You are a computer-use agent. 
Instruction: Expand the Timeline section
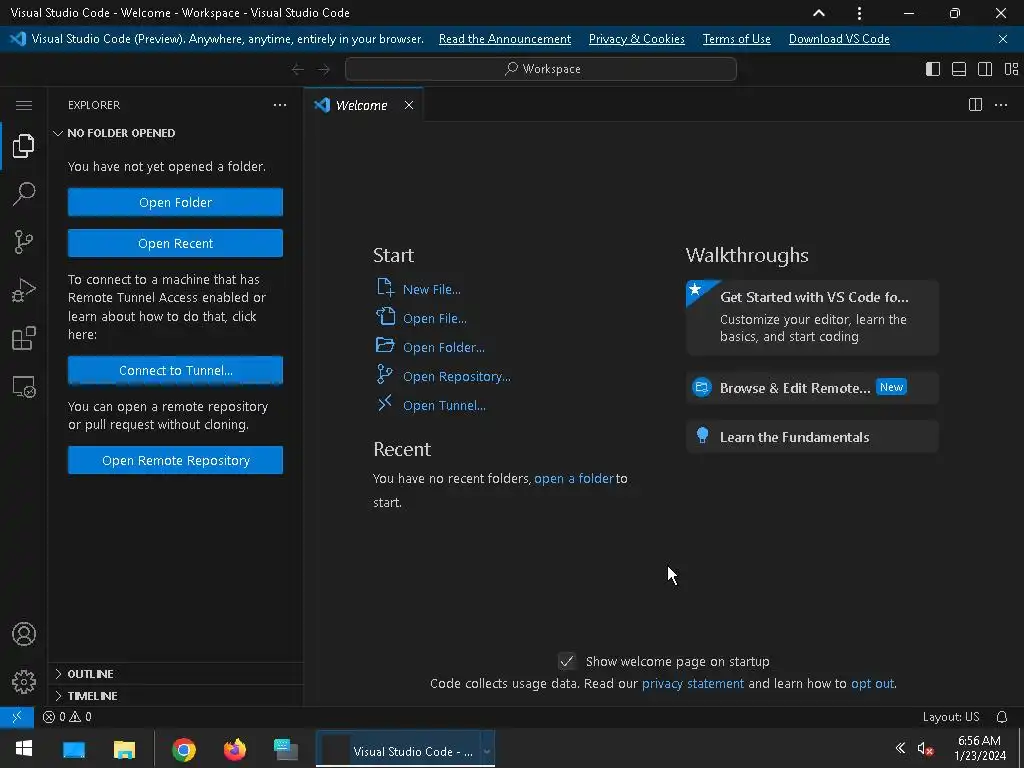(175, 696)
